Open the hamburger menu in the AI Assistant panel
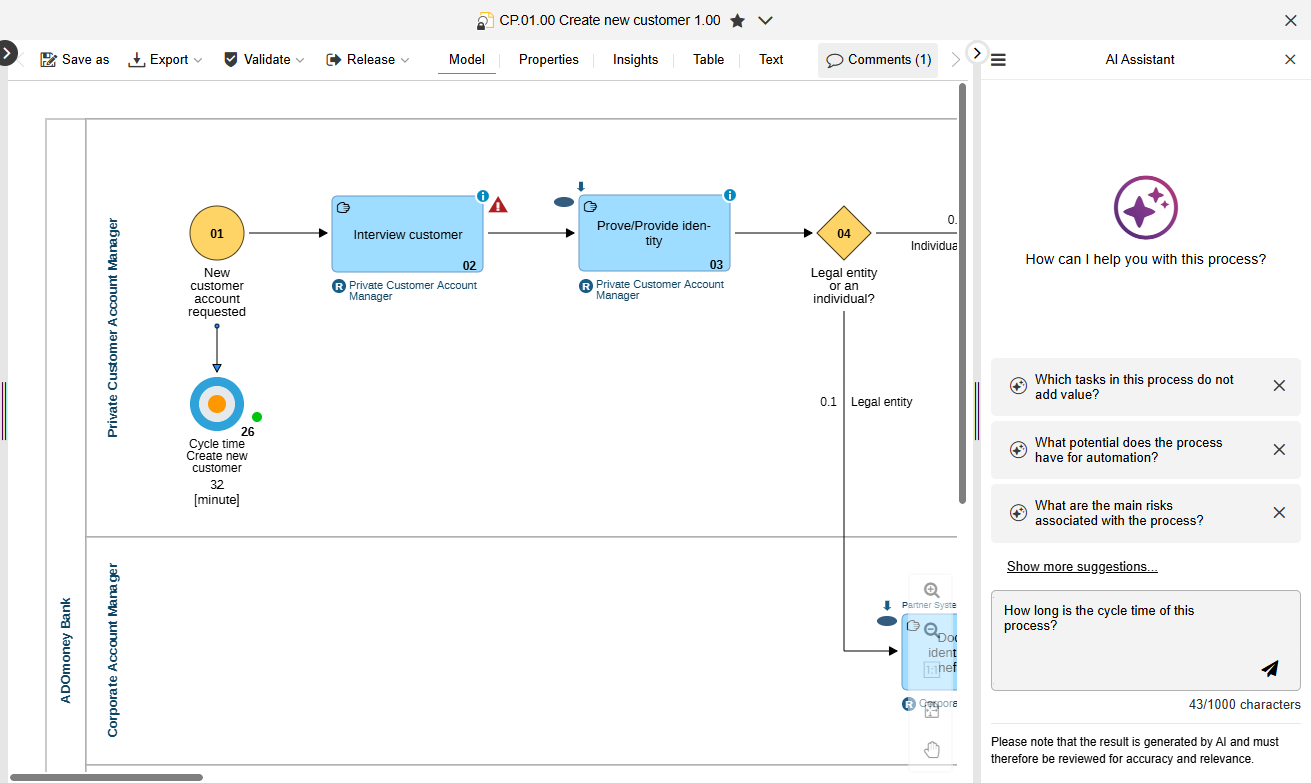 998,59
